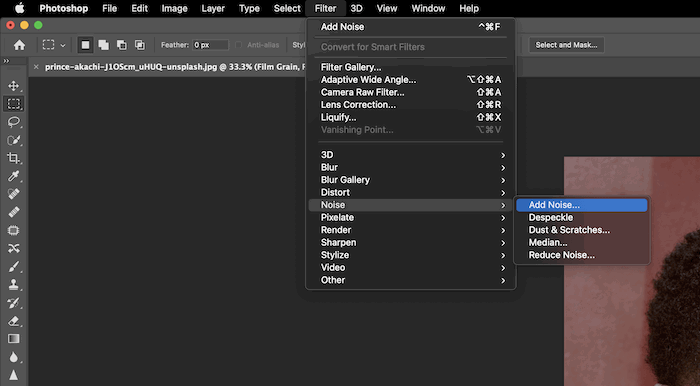Choose the Gradient tool
The height and width of the screenshot is (386, 700).
[x=13, y=339]
